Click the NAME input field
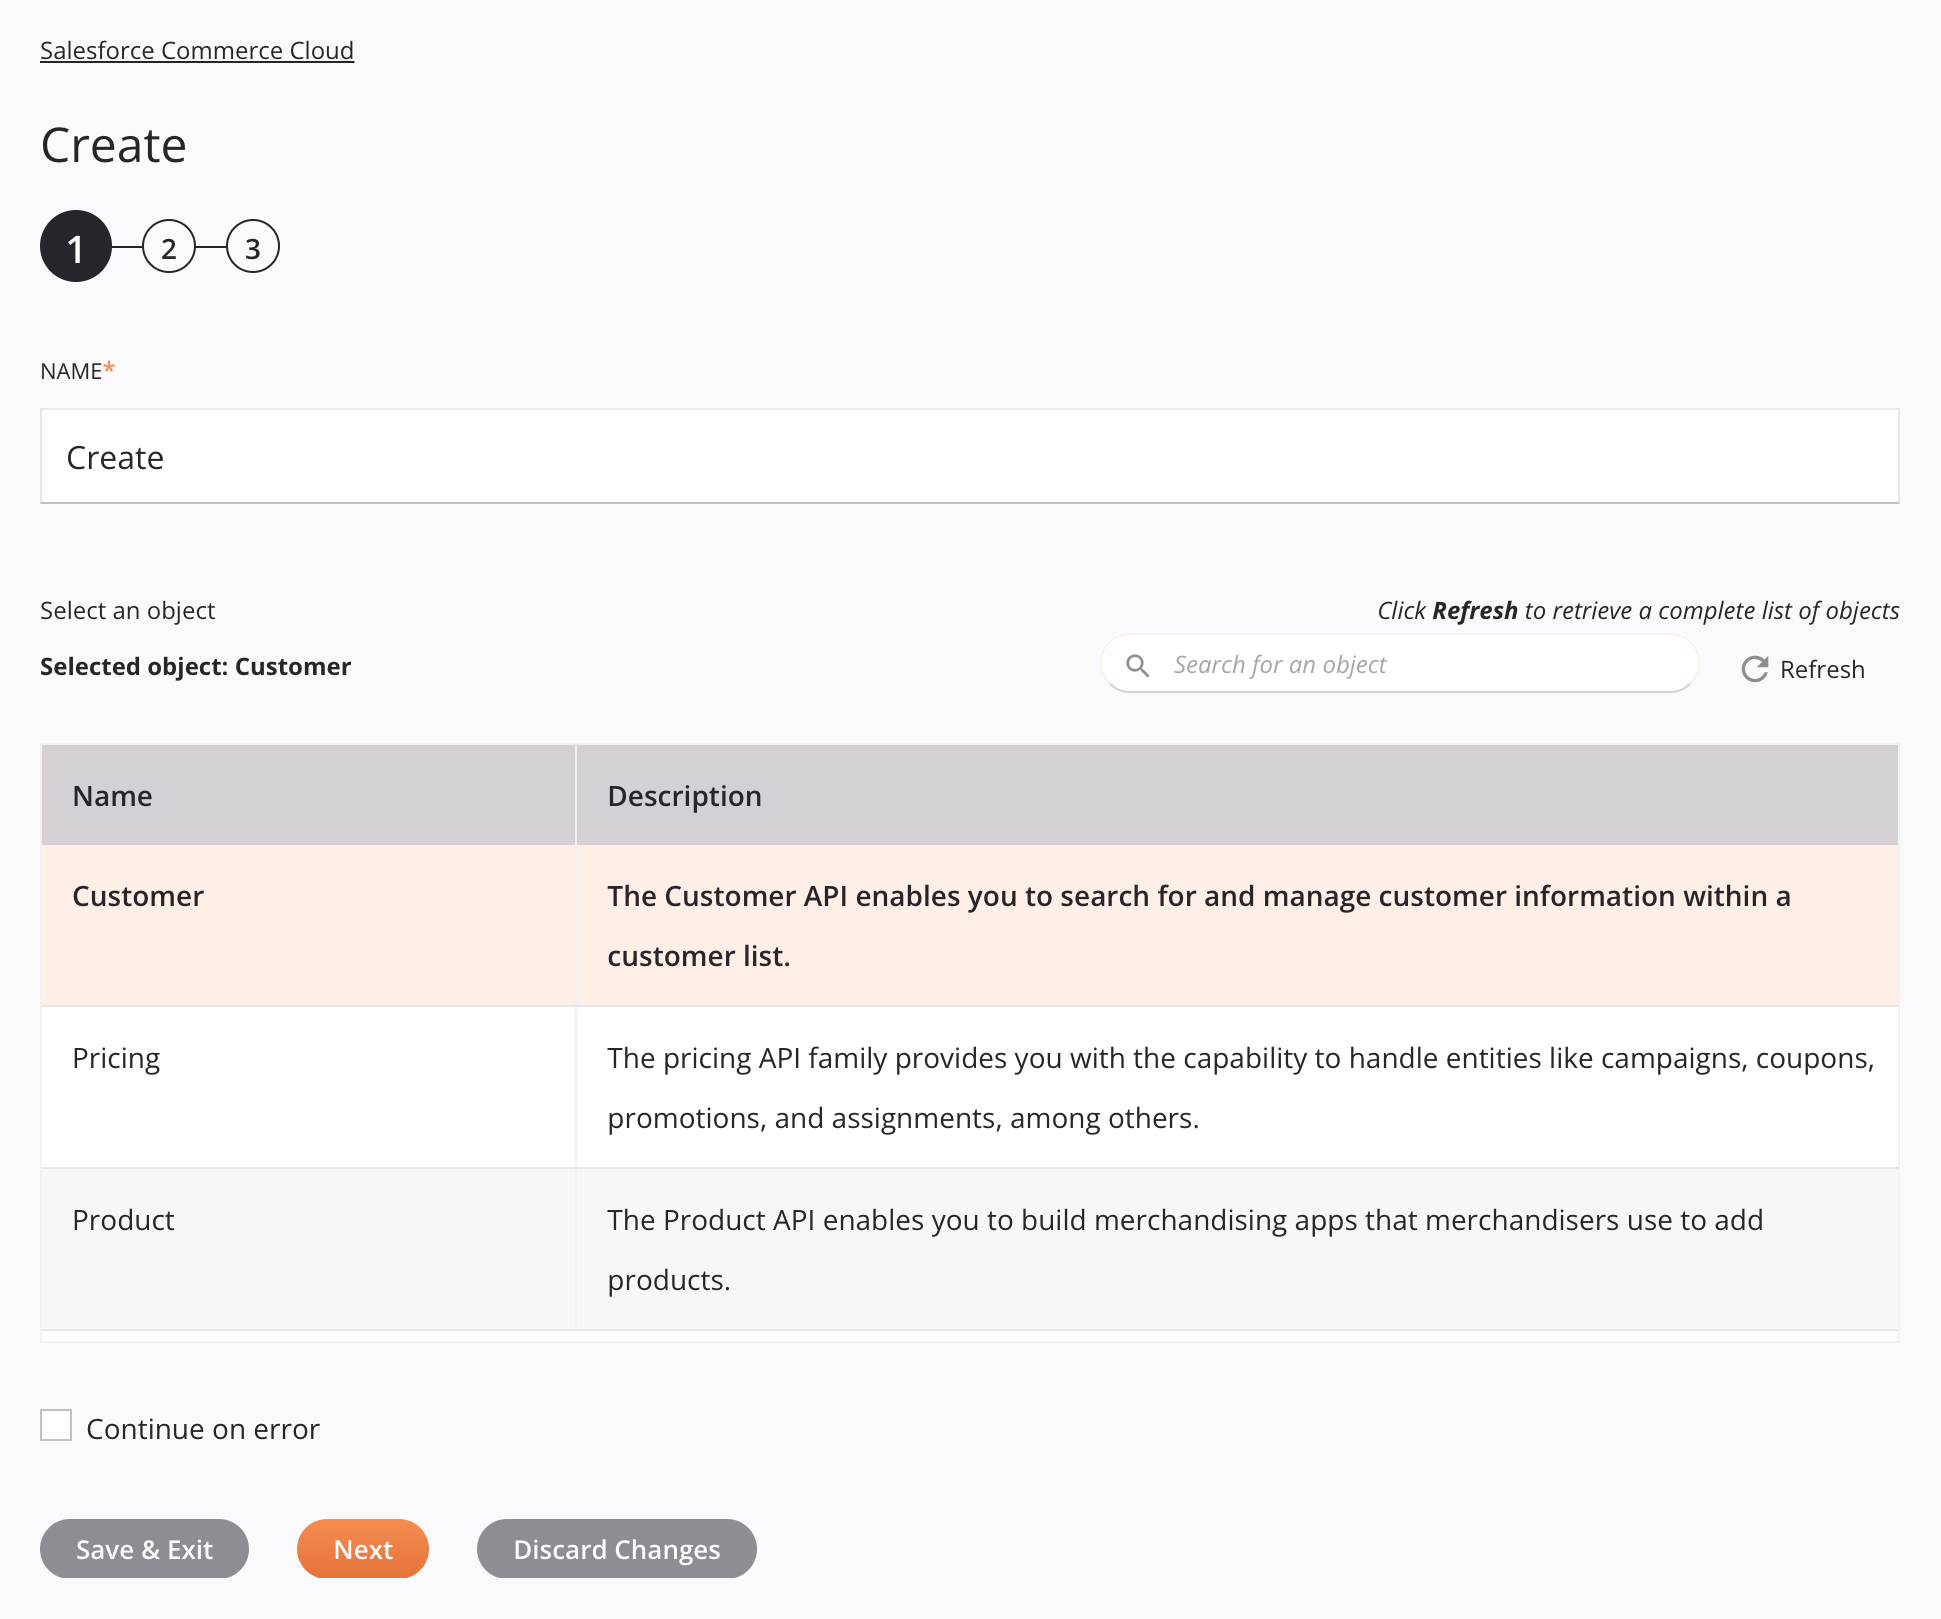This screenshot has height=1619, width=1941. pyautogui.click(x=969, y=456)
